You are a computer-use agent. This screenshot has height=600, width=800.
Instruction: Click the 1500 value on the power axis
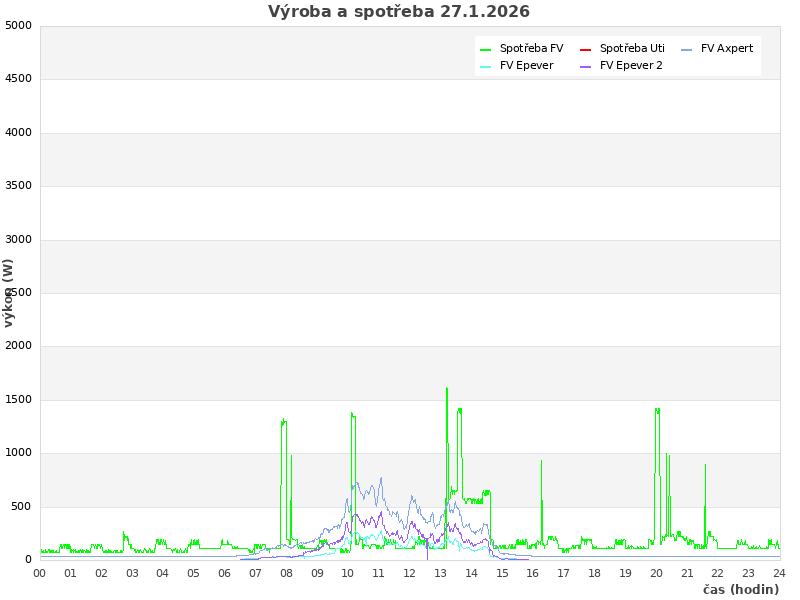(x=18, y=399)
